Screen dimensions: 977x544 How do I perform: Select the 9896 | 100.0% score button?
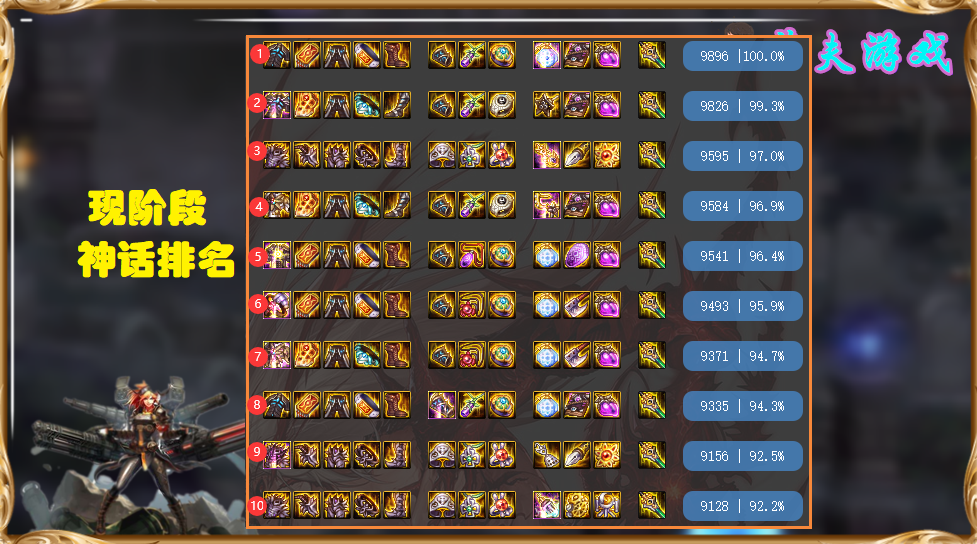pos(742,56)
